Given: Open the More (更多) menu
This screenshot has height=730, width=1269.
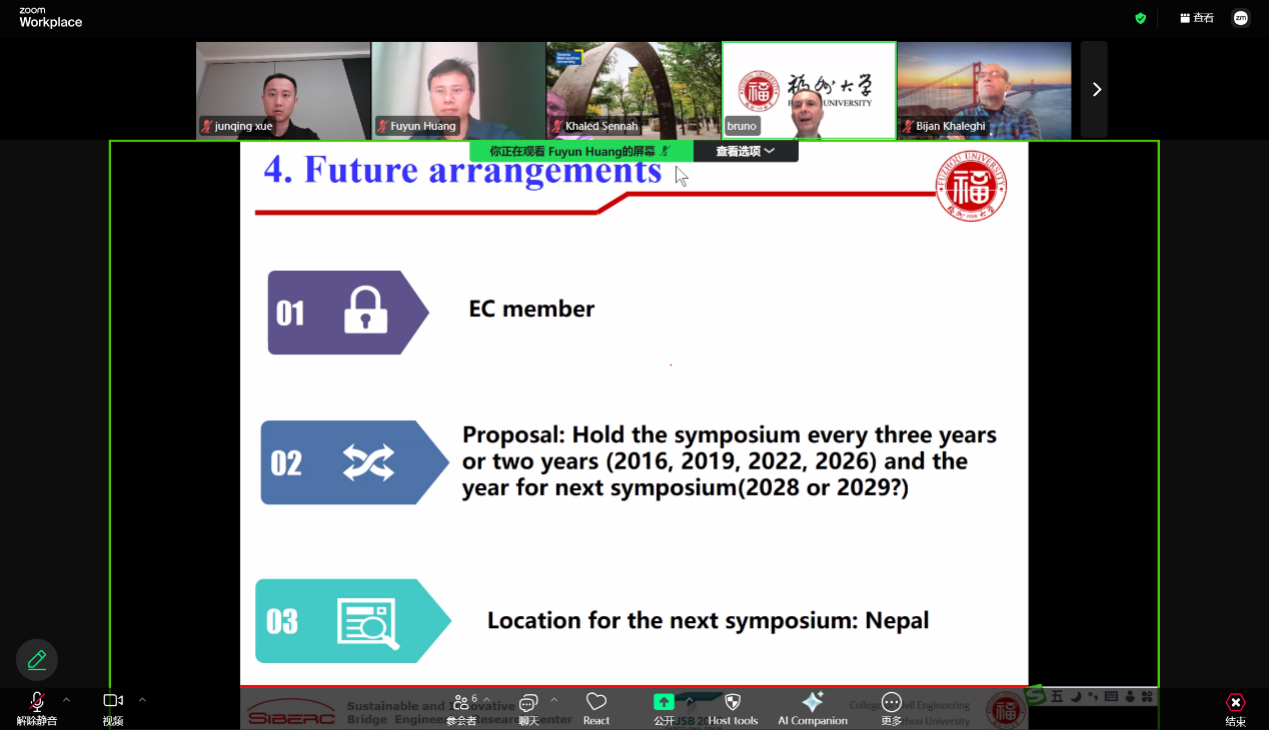Looking at the screenshot, I should click(891, 708).
